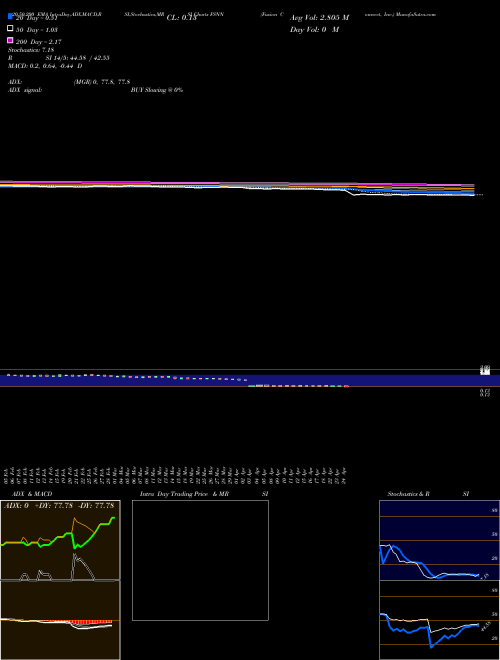The image size is (500, 660).
Task: Click the 'BUY Slowing @ 0%' signal text
Action: tap(157, 90)
